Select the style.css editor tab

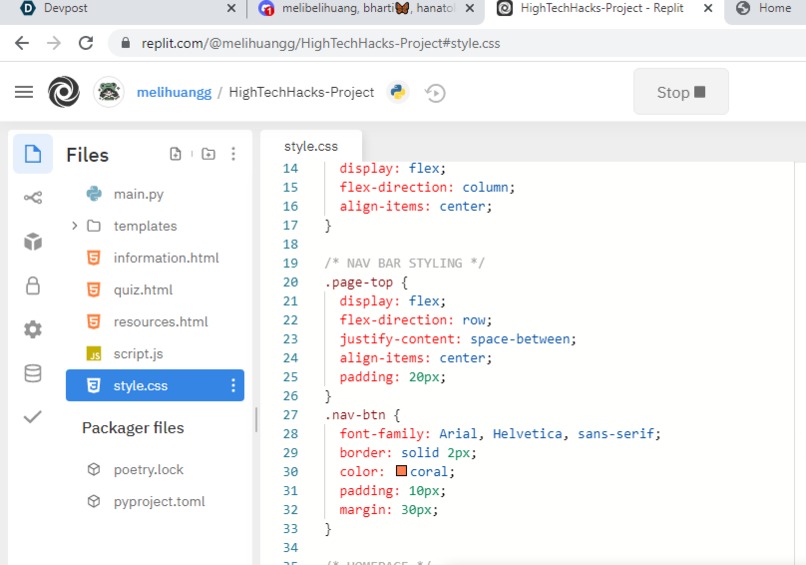(x=311, y=147)
